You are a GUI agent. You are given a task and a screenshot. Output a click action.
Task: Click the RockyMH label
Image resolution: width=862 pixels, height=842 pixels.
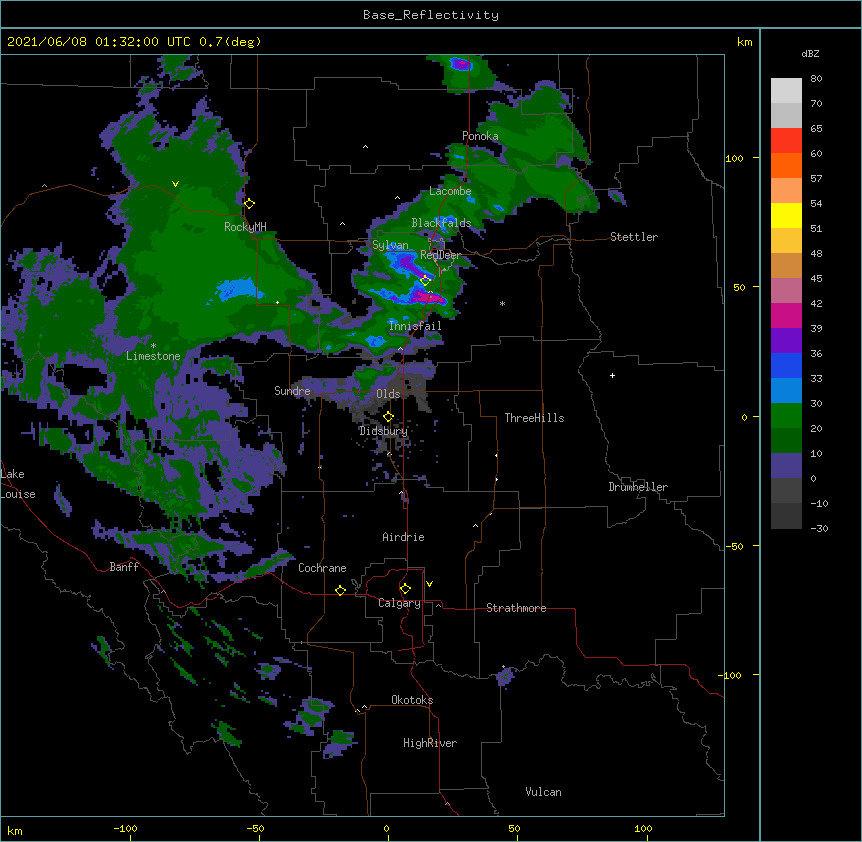pos(245,227)
